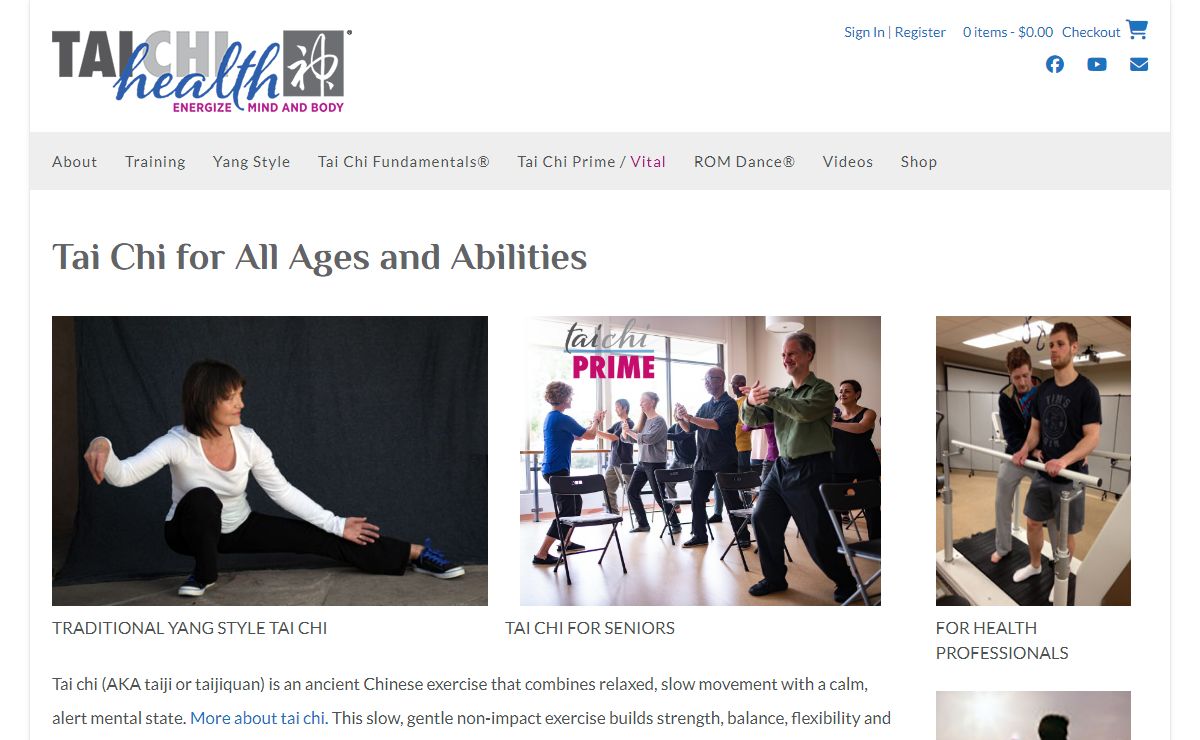Open the Health Professionals treadmill image
The height and width of the screenshot is (740, 1200).
click(1033, 461)
